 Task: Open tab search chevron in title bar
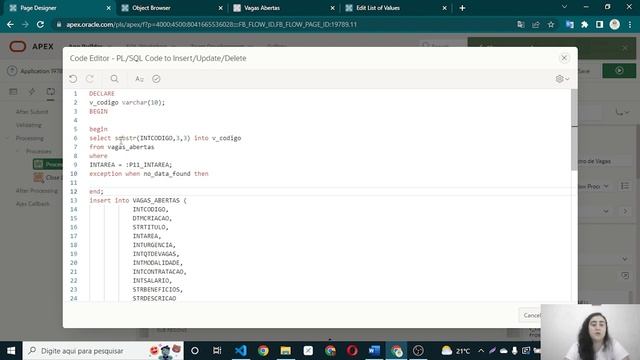564,7
